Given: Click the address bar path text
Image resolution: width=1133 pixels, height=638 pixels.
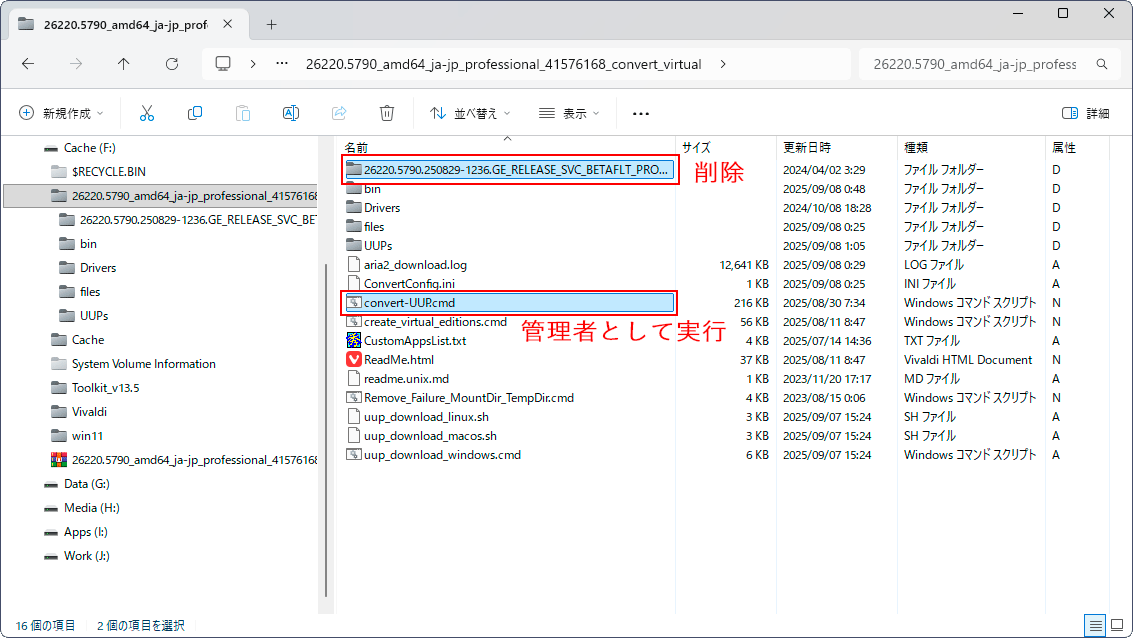Looking at the screenshot, I should tap(503, 64).
